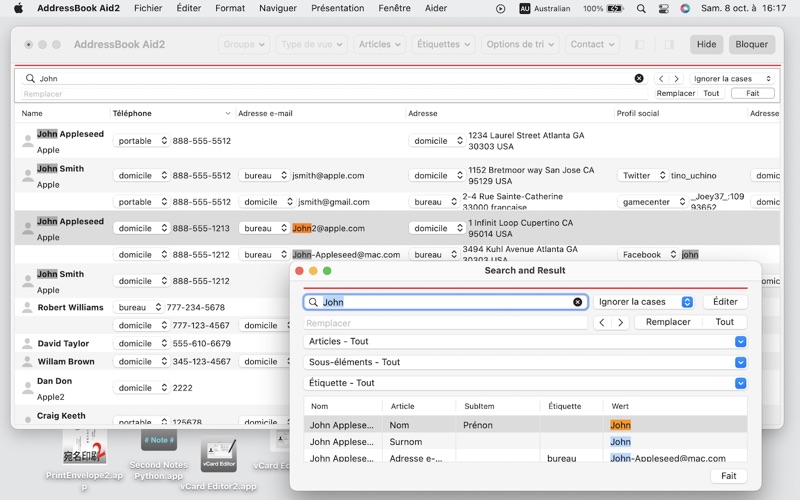Image resolution: width=800 pixels, height=500 pixels.
Task: Click Remplacer button in Search and Result
Action: click(668, 322)
